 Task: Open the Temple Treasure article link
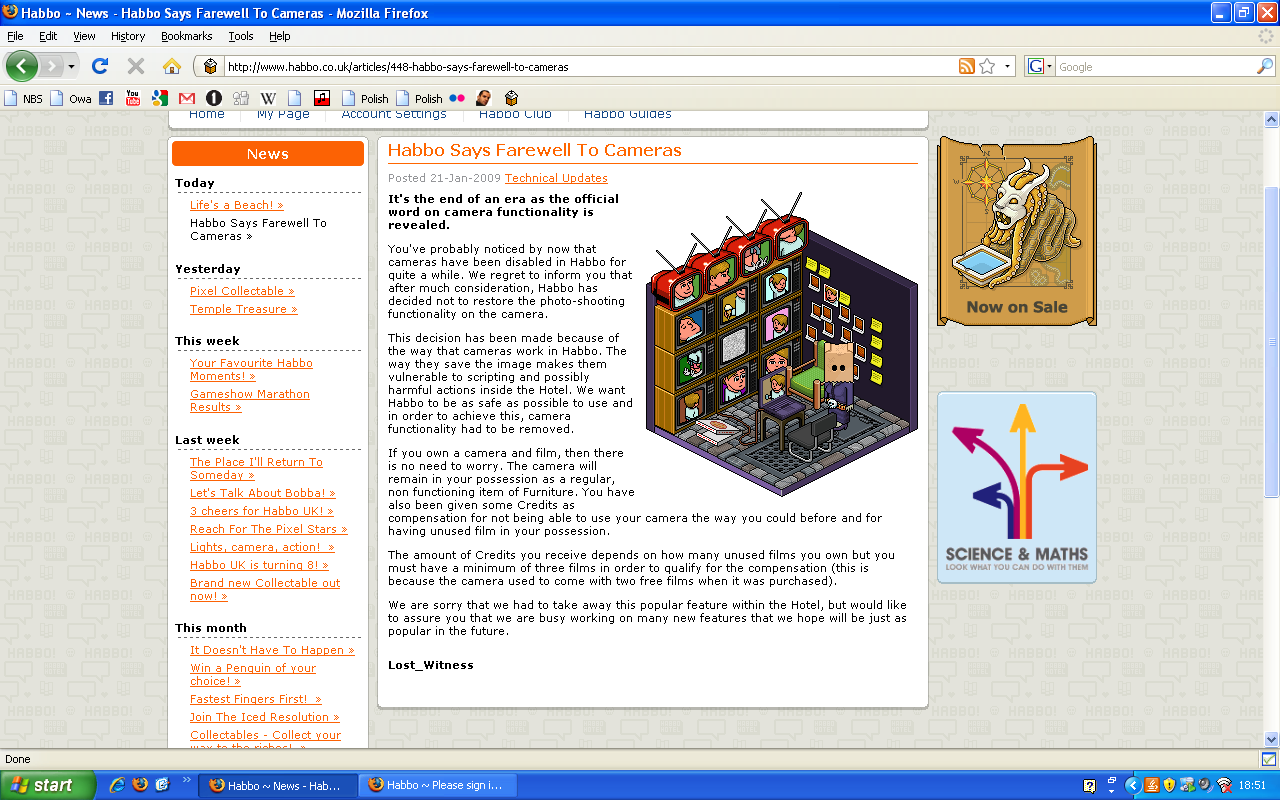244,309
